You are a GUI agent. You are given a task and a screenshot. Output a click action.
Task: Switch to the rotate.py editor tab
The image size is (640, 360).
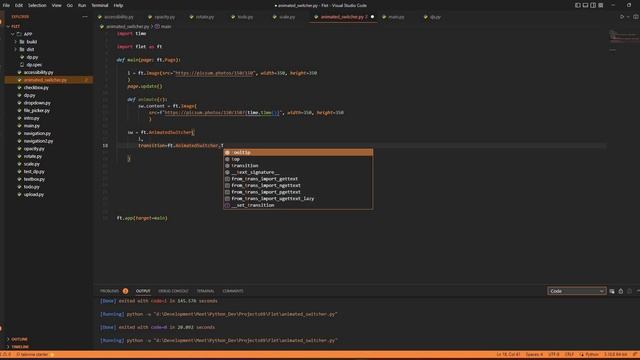tap(202, 17)
